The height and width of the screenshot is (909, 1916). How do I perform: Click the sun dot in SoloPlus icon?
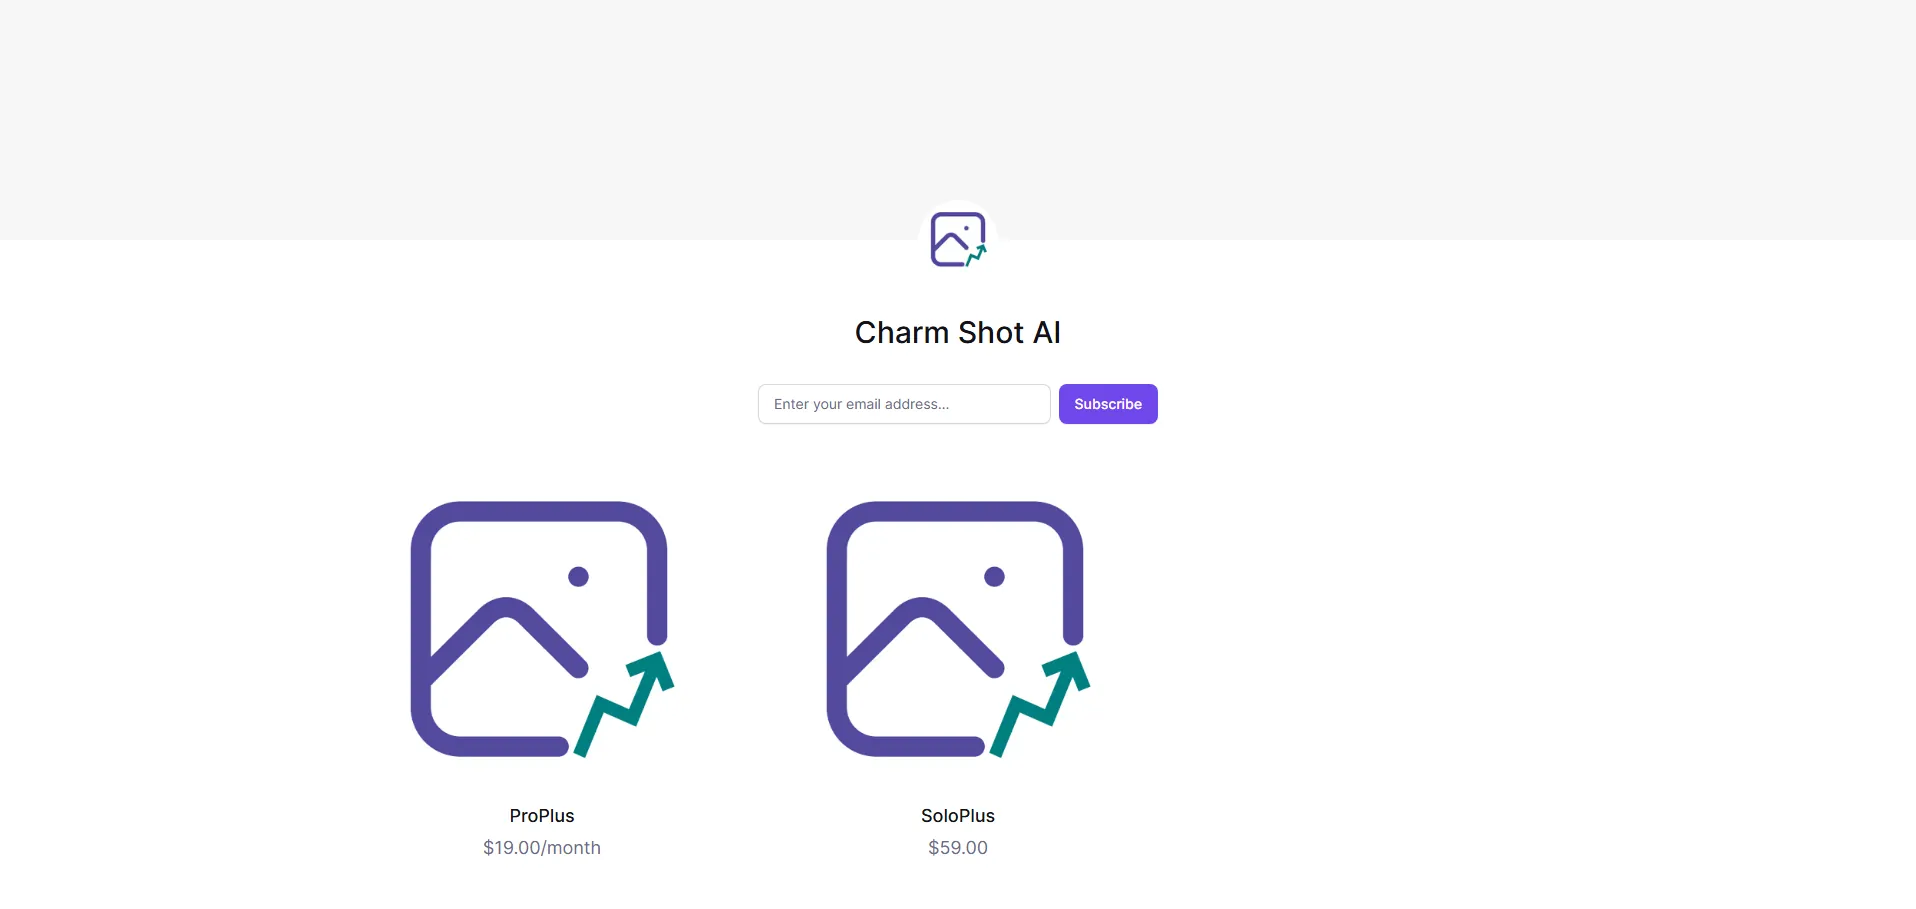[994, 576]
